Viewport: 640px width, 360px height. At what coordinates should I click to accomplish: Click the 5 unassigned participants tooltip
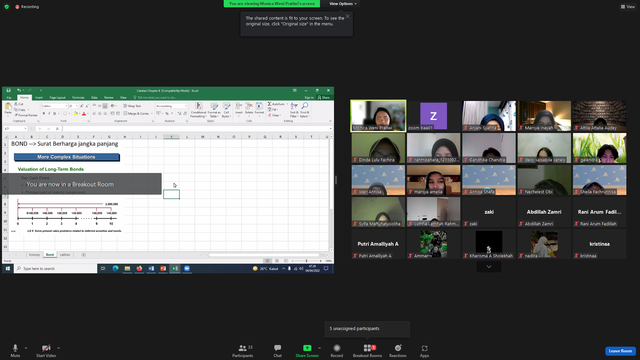tap(367, 329)
